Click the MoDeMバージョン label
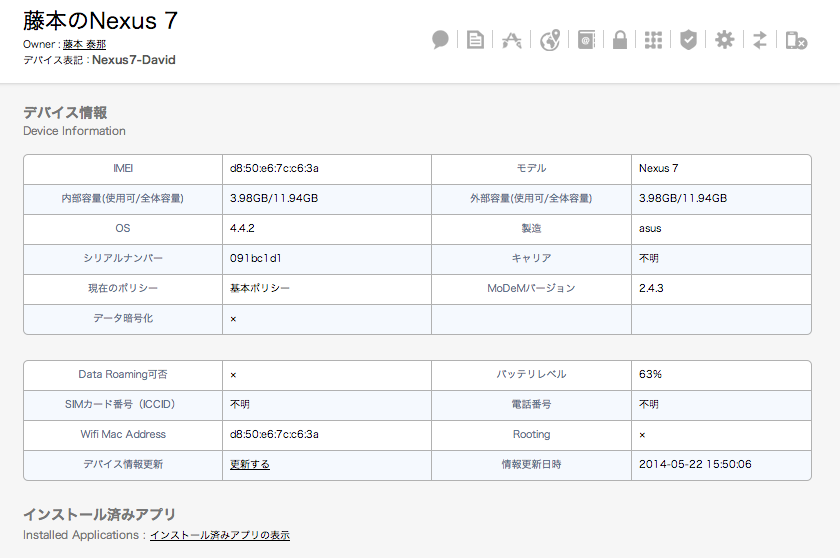Viewport: 840px width, 558px height. [531, 288]
